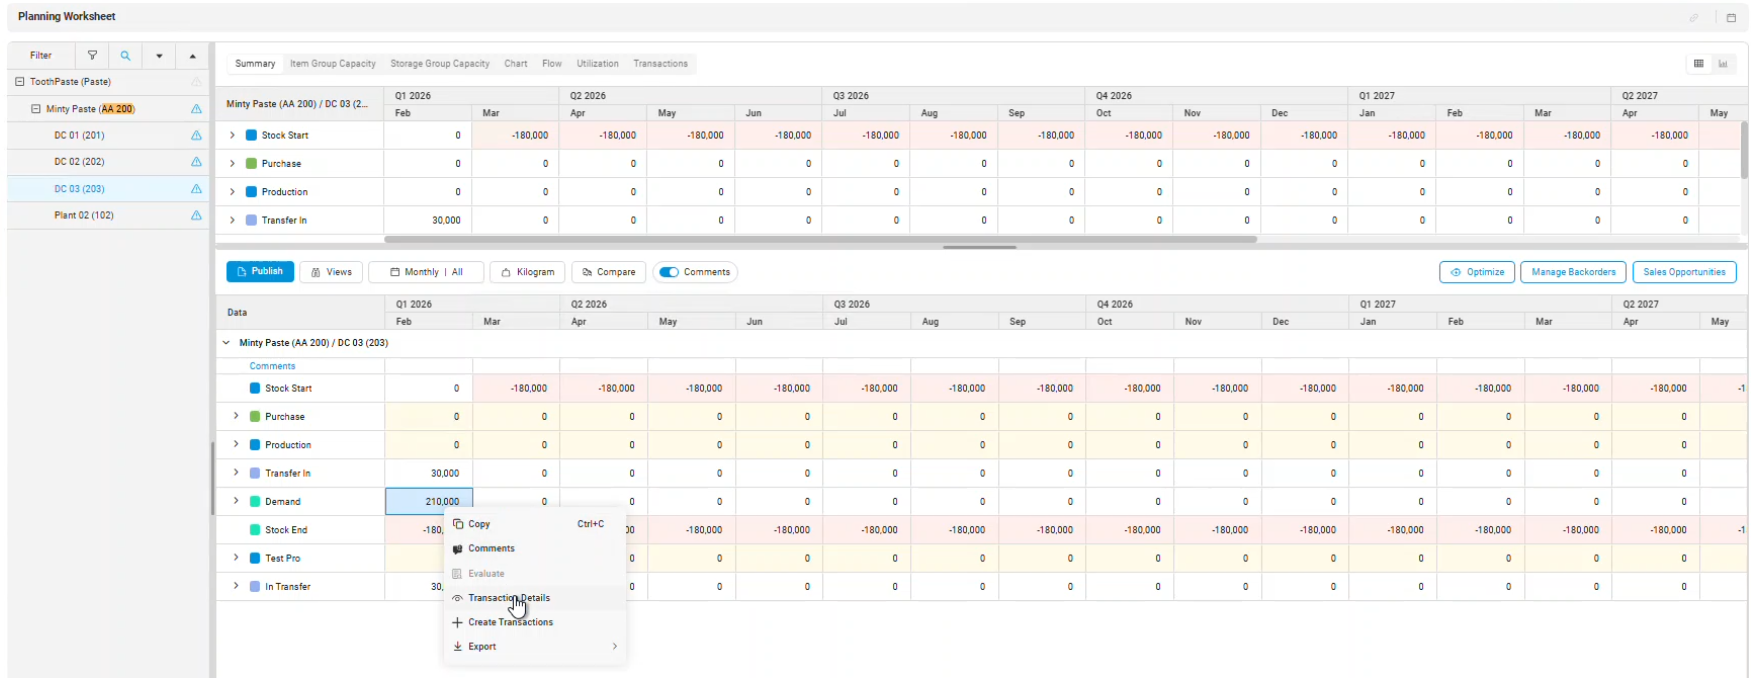
Task: Collapse the Minty Paste (AA 200) node
Action: pyautogui.click(x=36, y=109)
